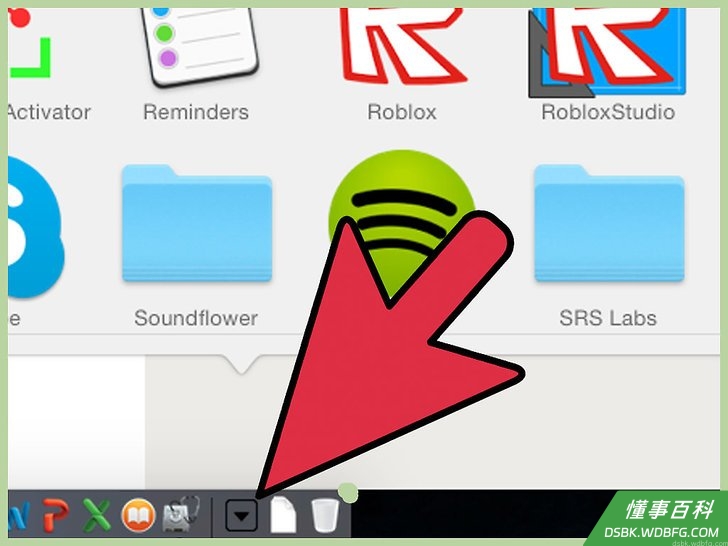Click the "RobloxStudio" label

(x=608, y=112)
